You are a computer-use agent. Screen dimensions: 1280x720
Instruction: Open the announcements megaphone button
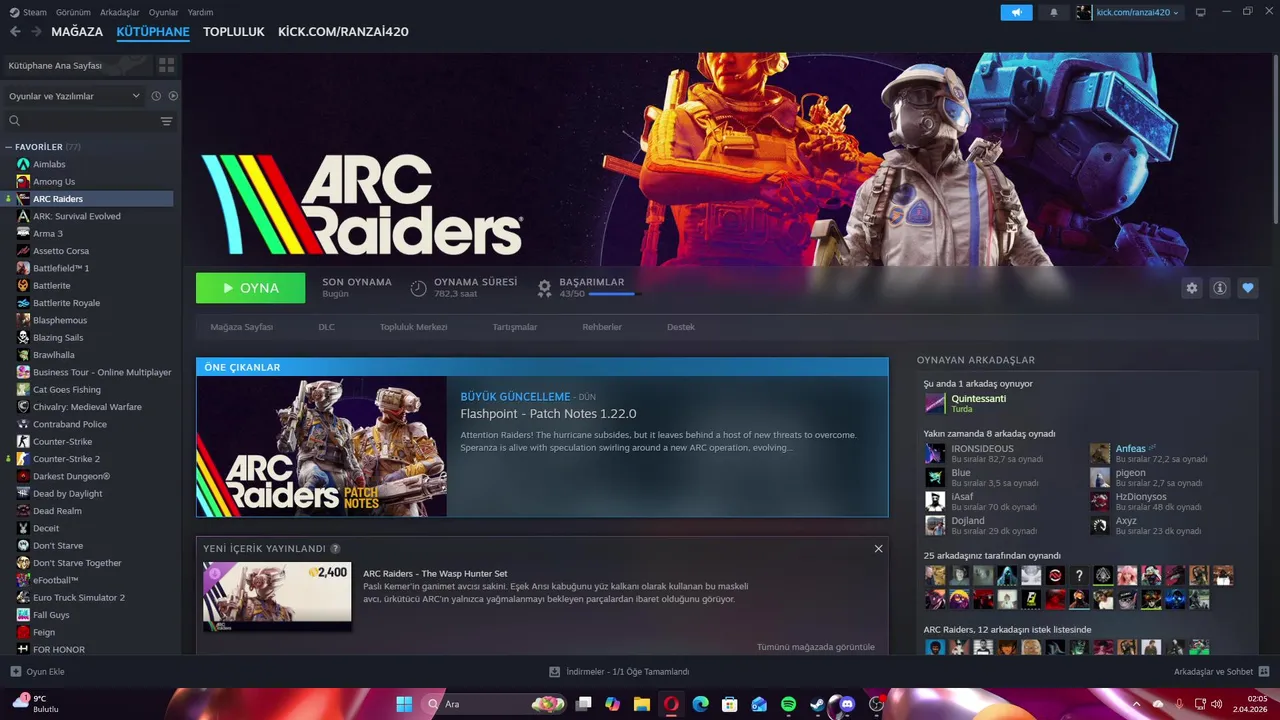tap(1016, 12)
